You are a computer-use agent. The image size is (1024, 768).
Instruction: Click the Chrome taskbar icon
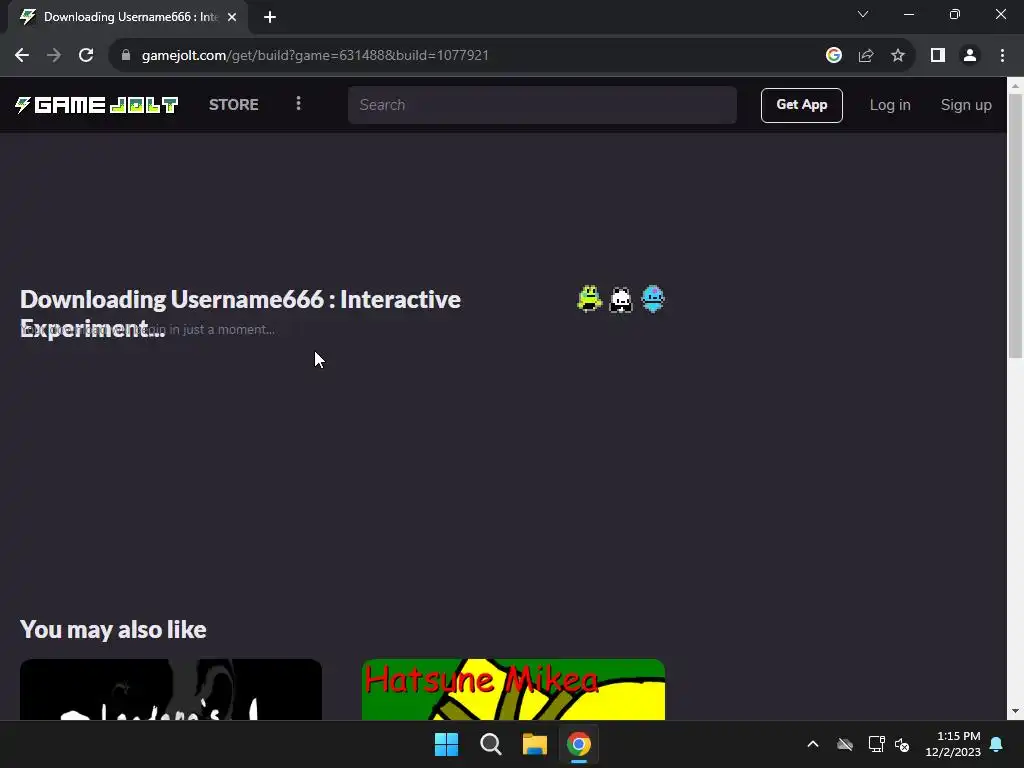tap(579, 744)
